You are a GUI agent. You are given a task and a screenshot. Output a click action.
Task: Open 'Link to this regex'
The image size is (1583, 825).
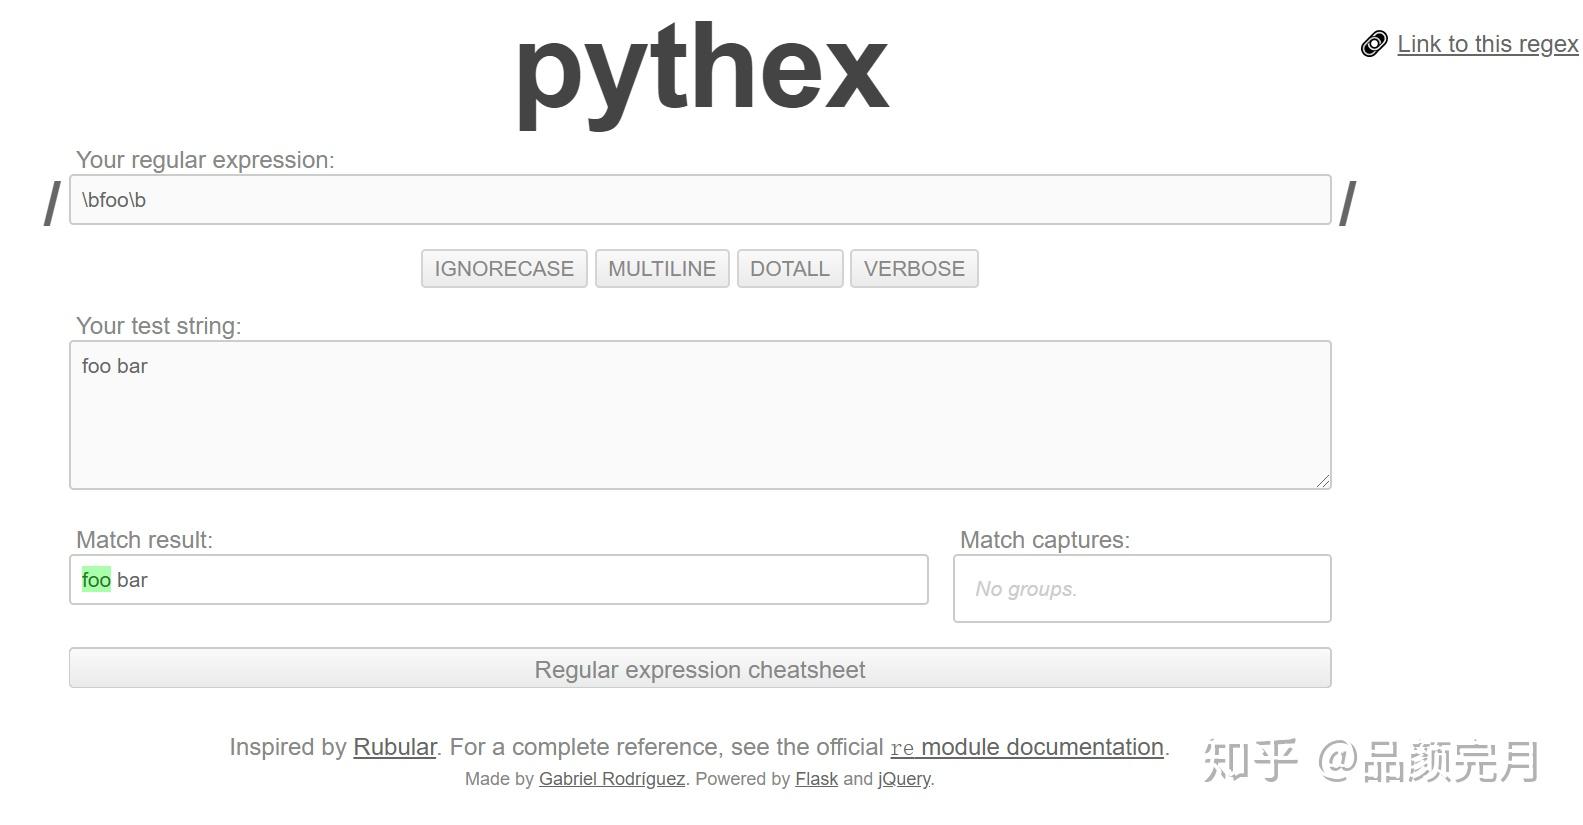coord(1486,44)
